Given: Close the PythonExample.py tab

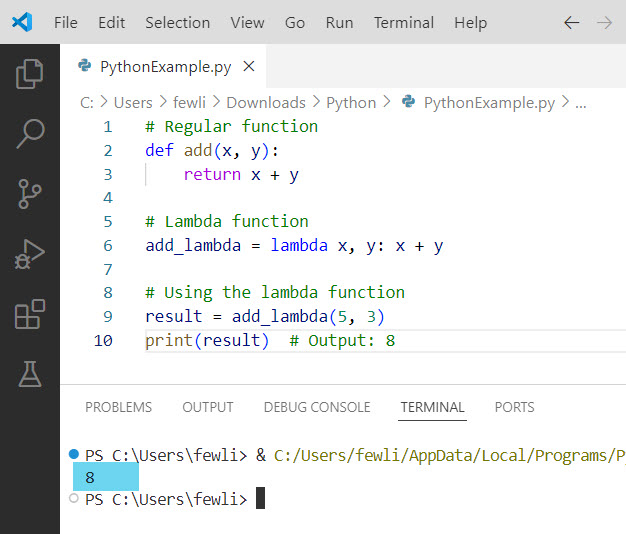Looking at the screenshot, I should (249, 66).
